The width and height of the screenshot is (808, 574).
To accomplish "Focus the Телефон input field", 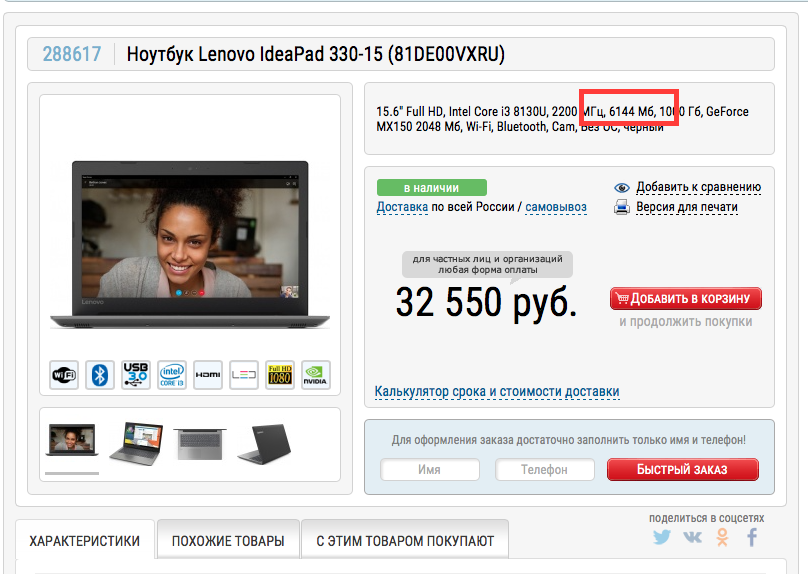I will (x=545, y=469).
